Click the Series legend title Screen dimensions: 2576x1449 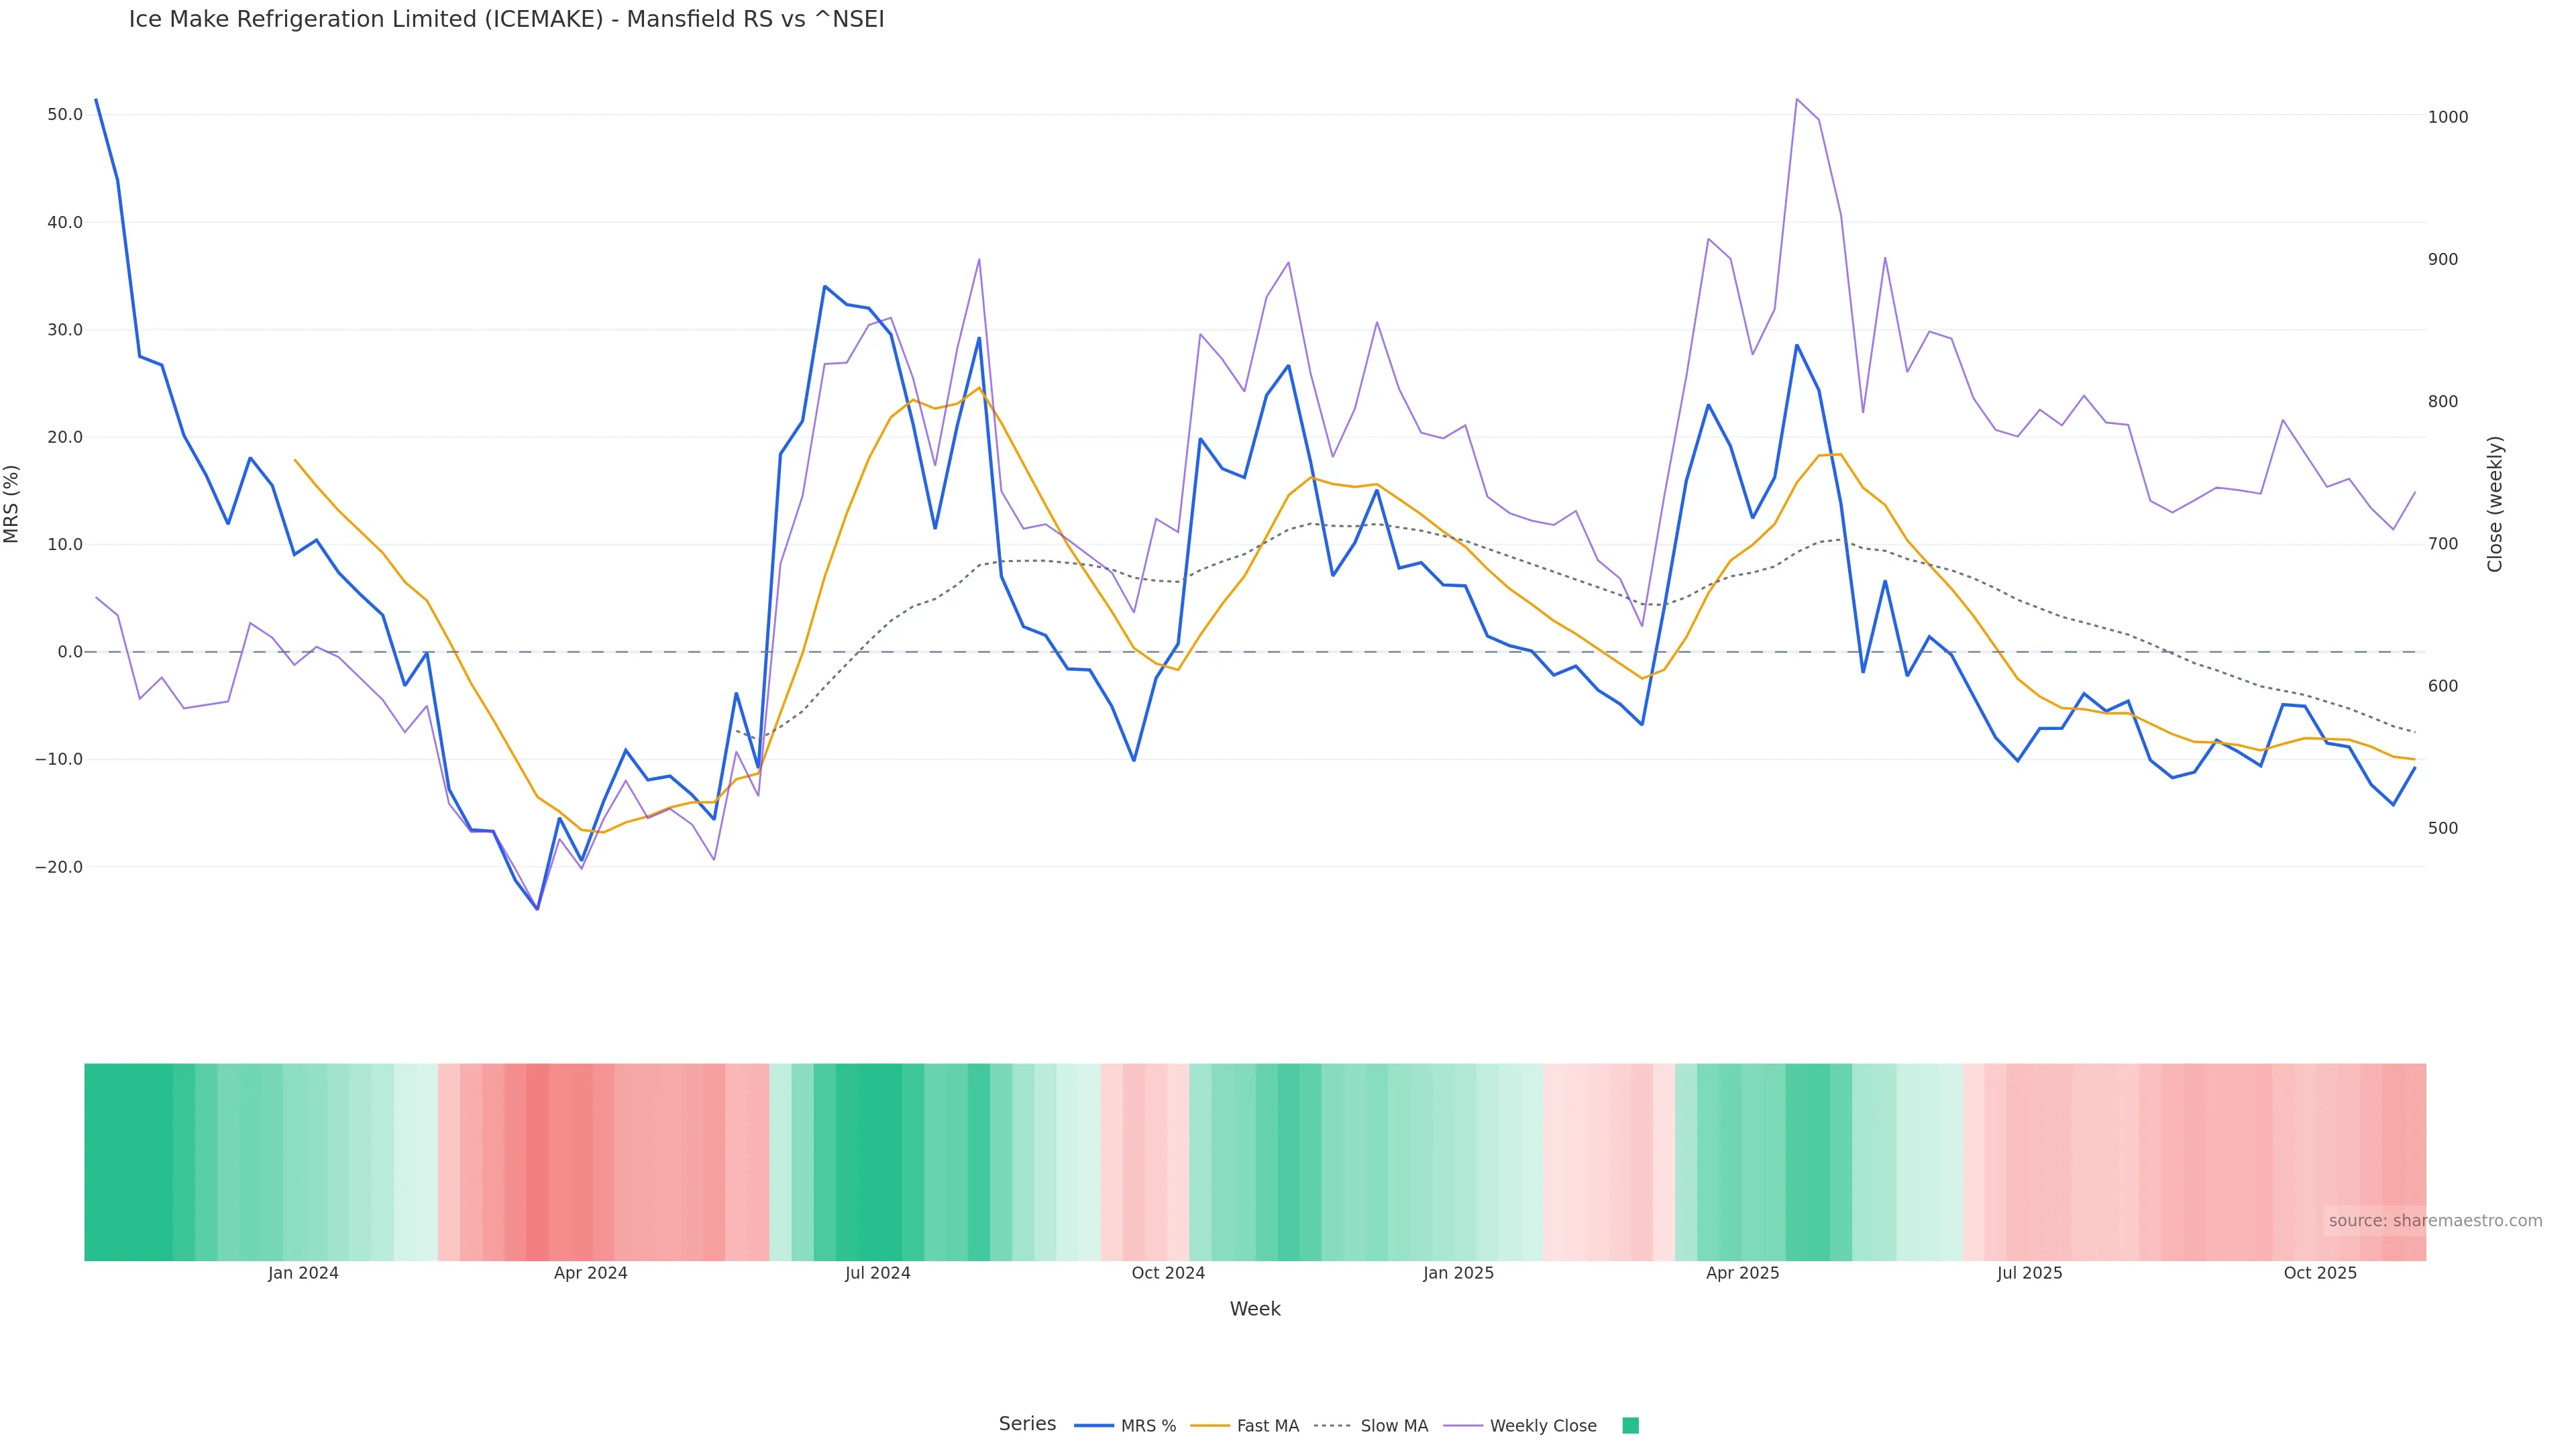click(x=1027, y=1424)
